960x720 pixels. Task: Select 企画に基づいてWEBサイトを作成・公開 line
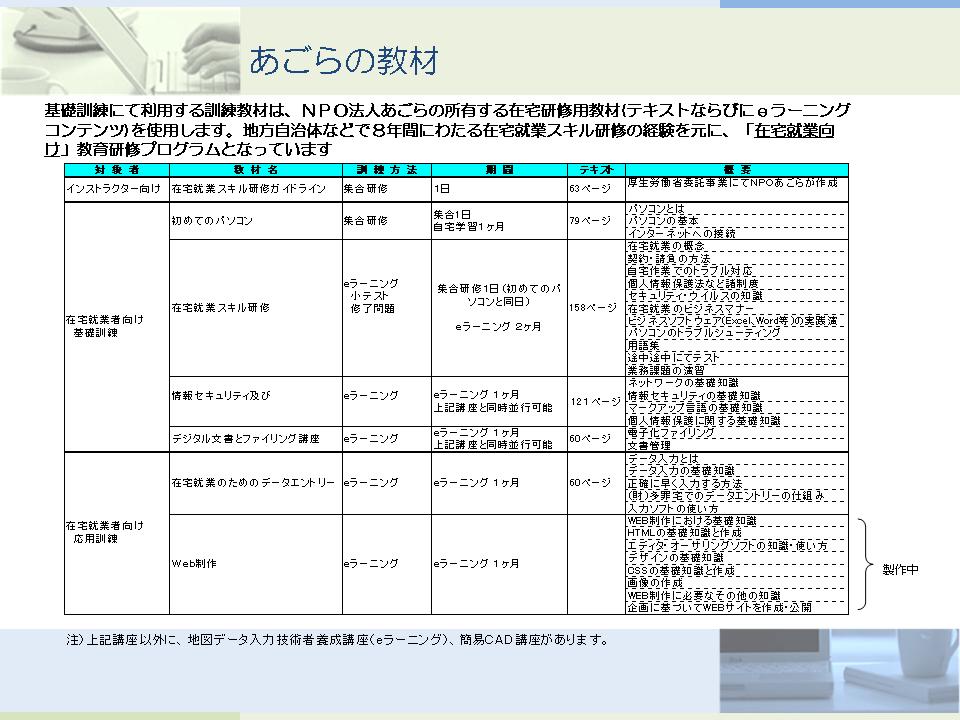click(x=719, y=607)
